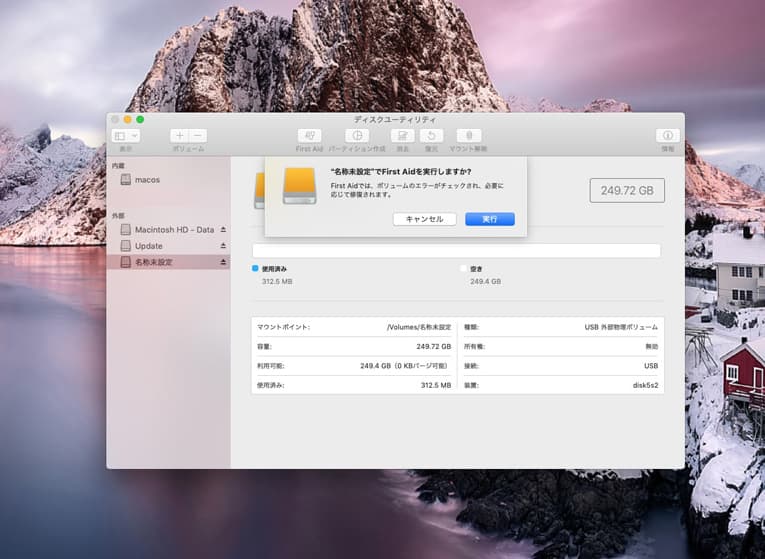The height and width of the screenshot is (559, 765).
Task: Eject the Macintosh HD - Data volume
Action: pos(223,230)
